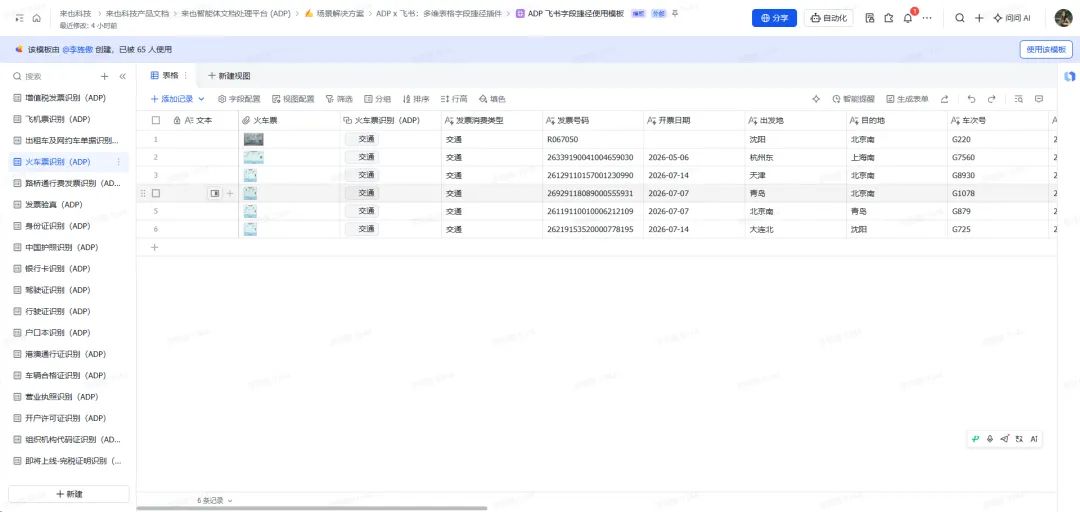Open the 行高 row height tool
The image size is (1080, 512).
click(454, 99)
